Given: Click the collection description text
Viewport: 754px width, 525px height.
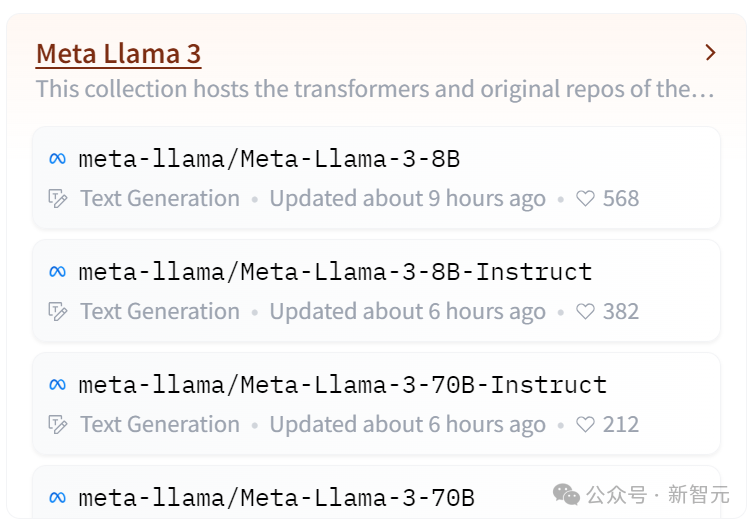Looking at the screenshot, I should [375, 89].
